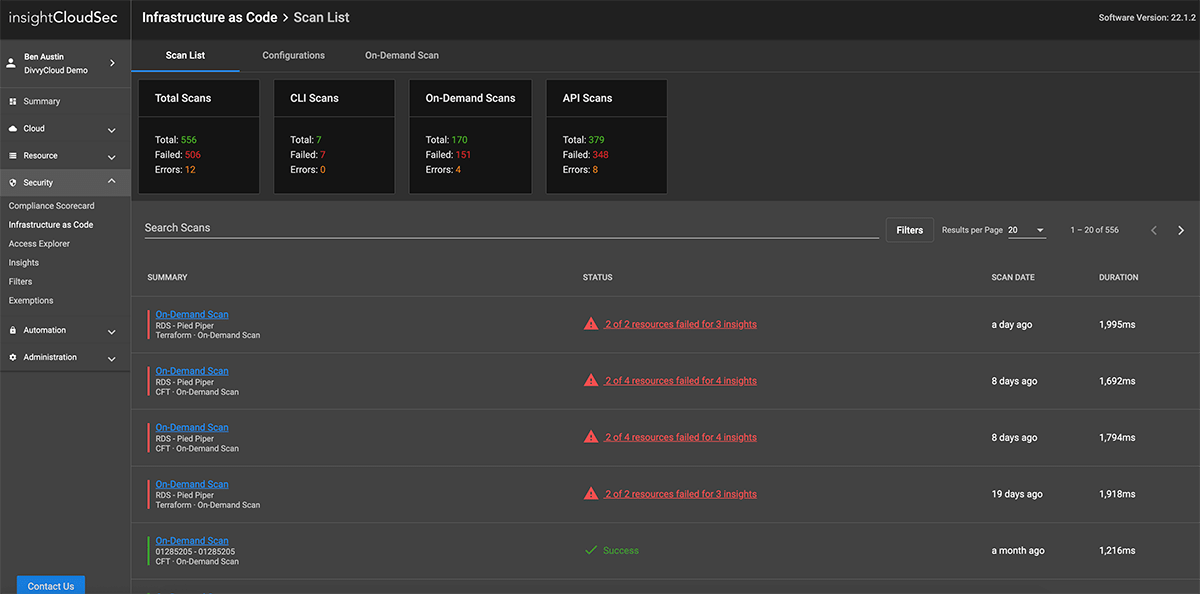Click the STATUS column header

pyautogui.click(x=598, y=278)
